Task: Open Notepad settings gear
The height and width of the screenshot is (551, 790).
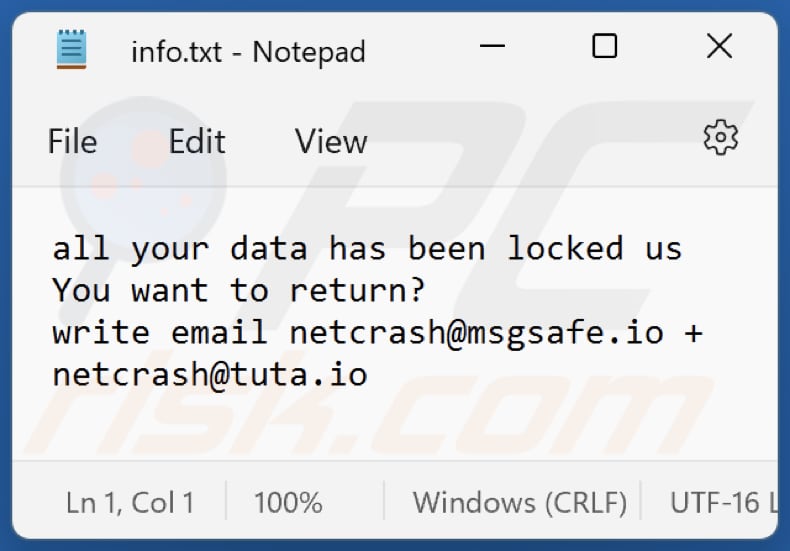Action: 720,138
